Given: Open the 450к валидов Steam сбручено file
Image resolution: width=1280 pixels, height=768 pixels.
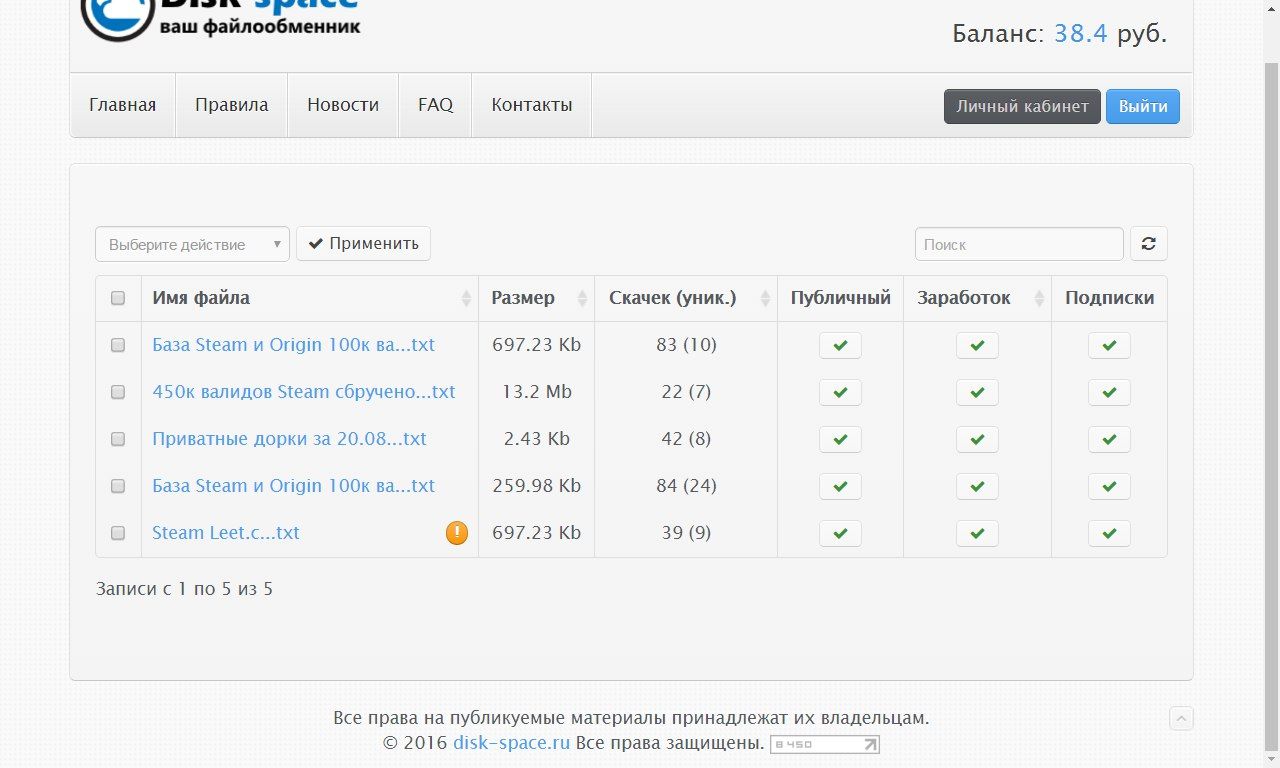Looking at the screenshot, I should 304,392.
